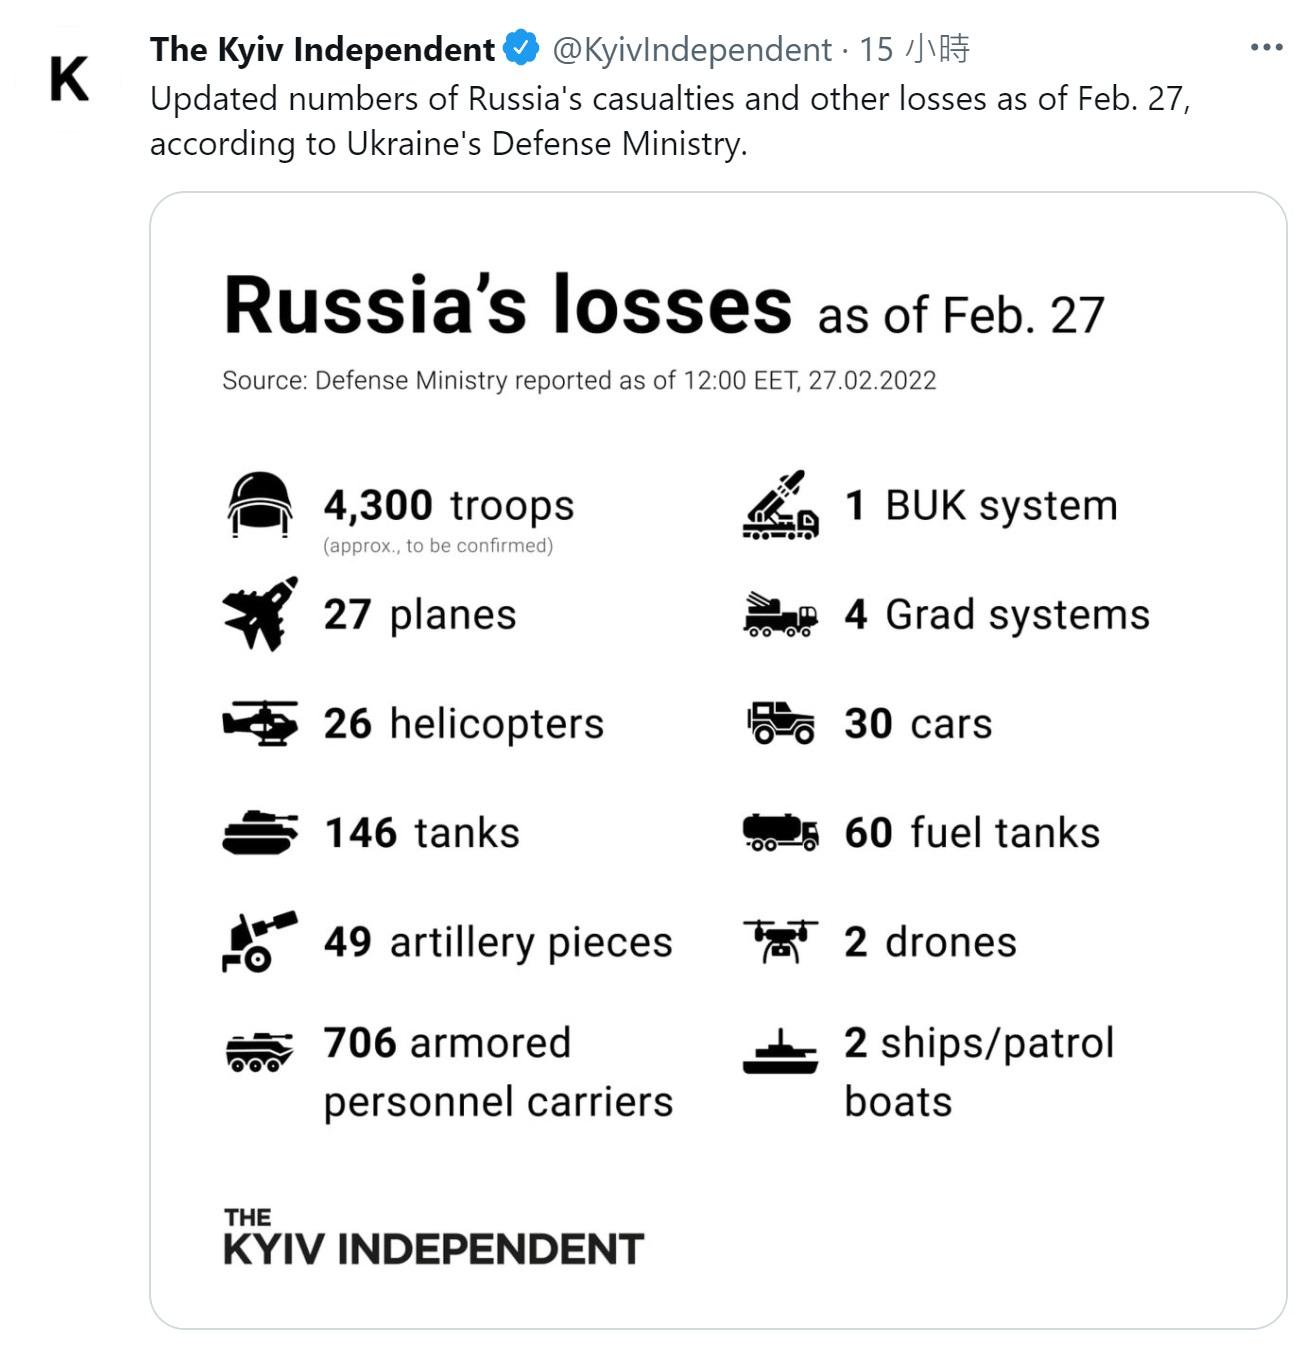Click the patrol boat ship icon
The image size is (1313, 1345).
pyautogui.click(x=780, y=1053)
